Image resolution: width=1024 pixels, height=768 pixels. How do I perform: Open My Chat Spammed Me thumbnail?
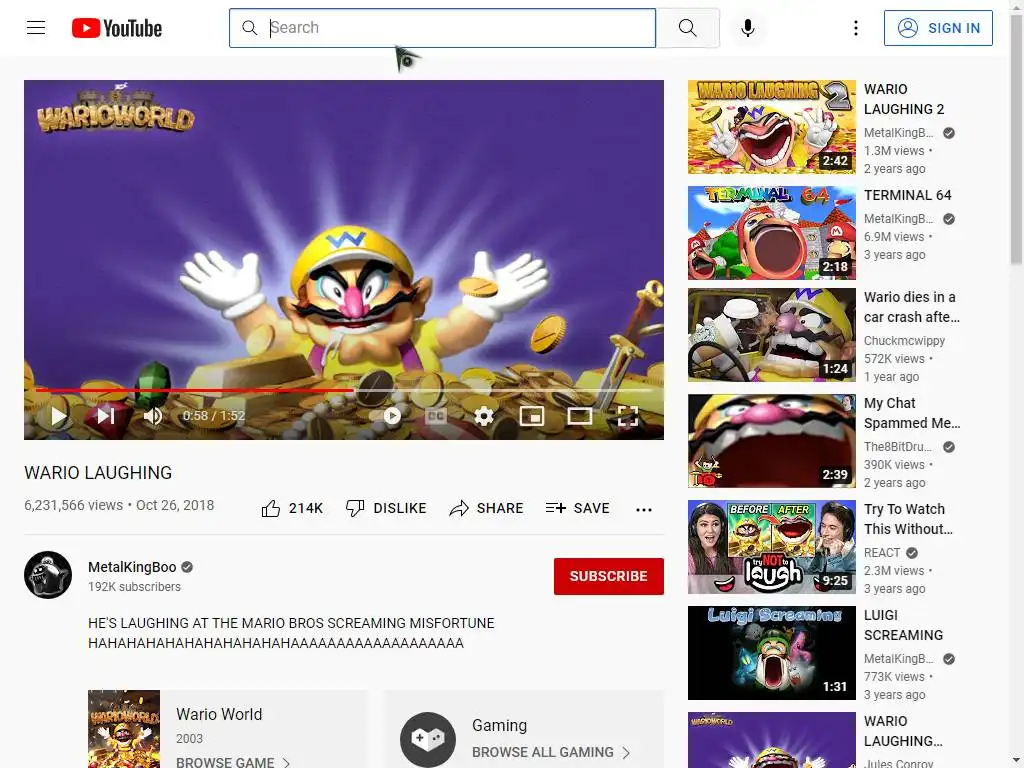point(771,440)
